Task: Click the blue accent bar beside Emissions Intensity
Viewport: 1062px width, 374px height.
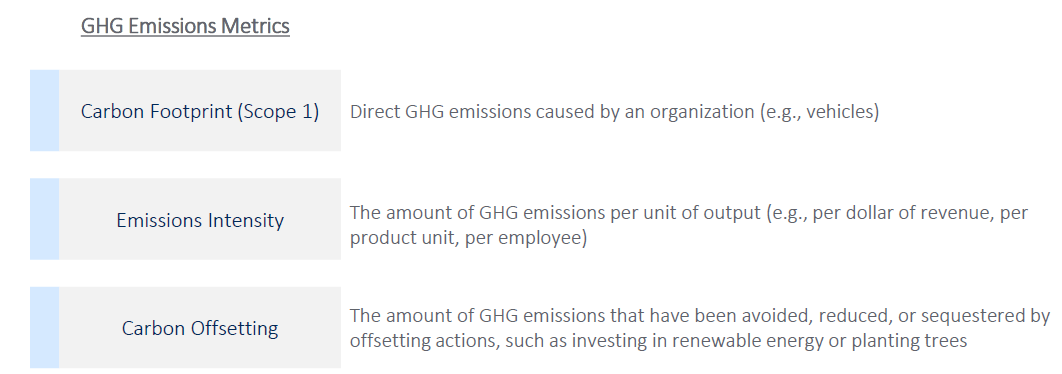Action: (44, 220)
